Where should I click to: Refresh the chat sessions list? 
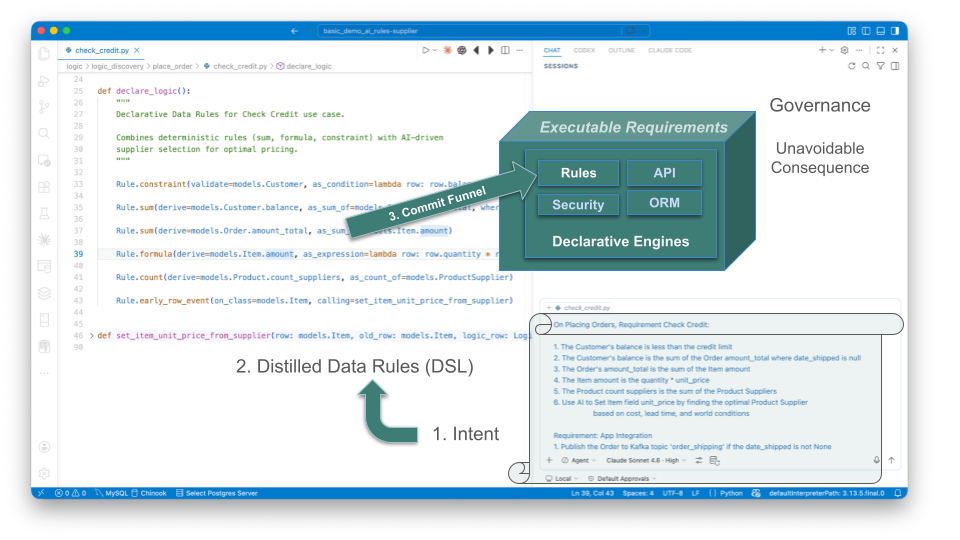click(x=852, y=66)
